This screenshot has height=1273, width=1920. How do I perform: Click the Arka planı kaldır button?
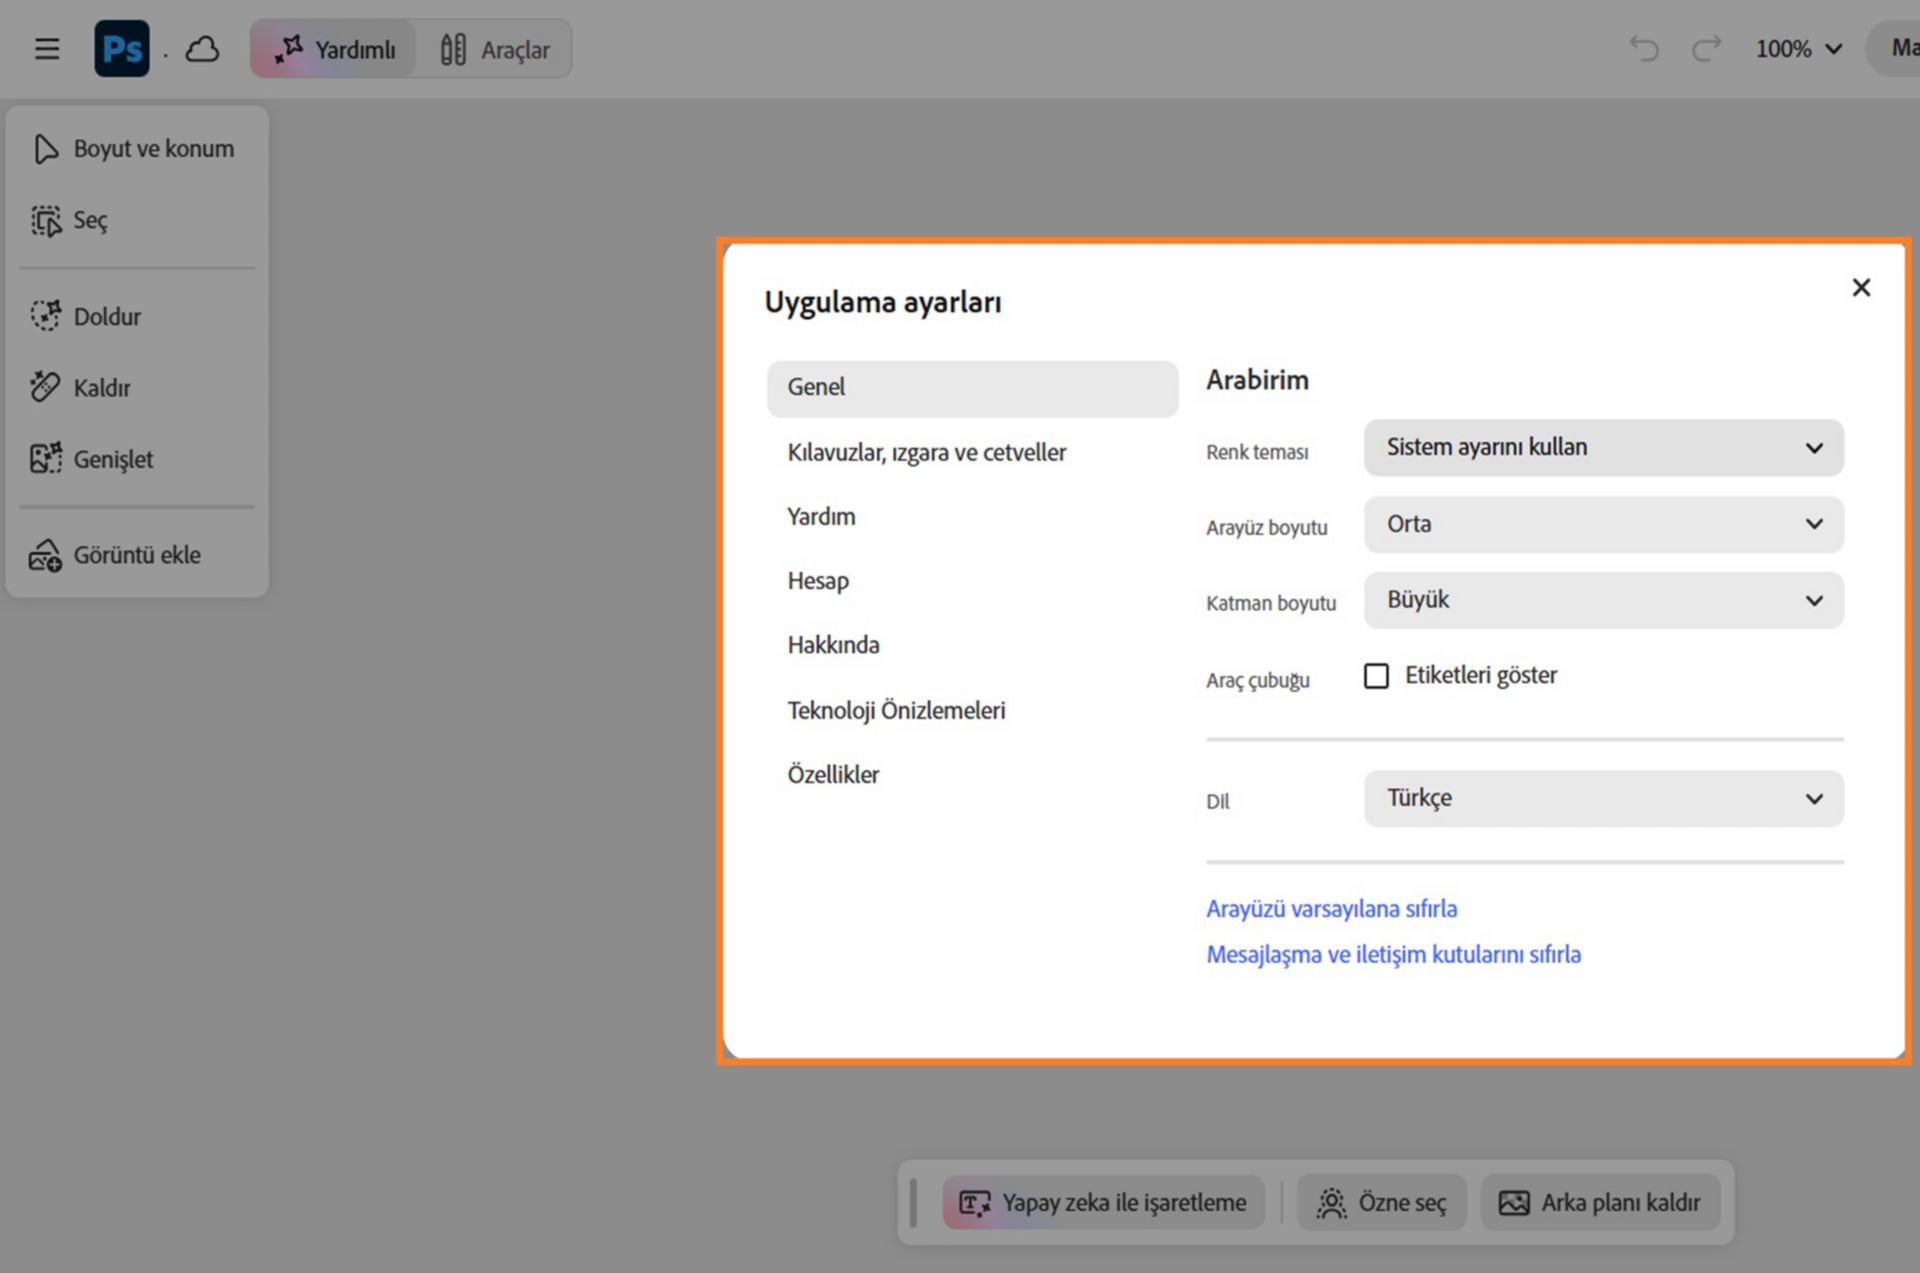(1599, 1202)
